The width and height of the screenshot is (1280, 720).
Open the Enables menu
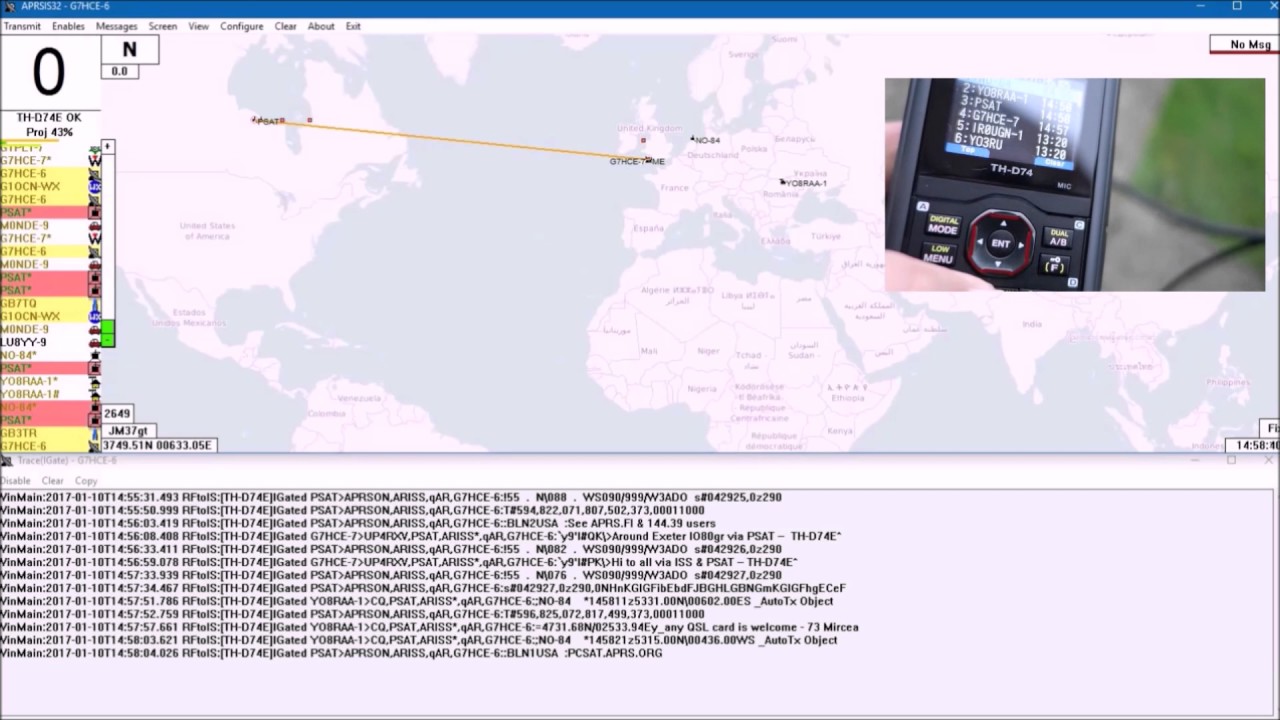(68, 26)
